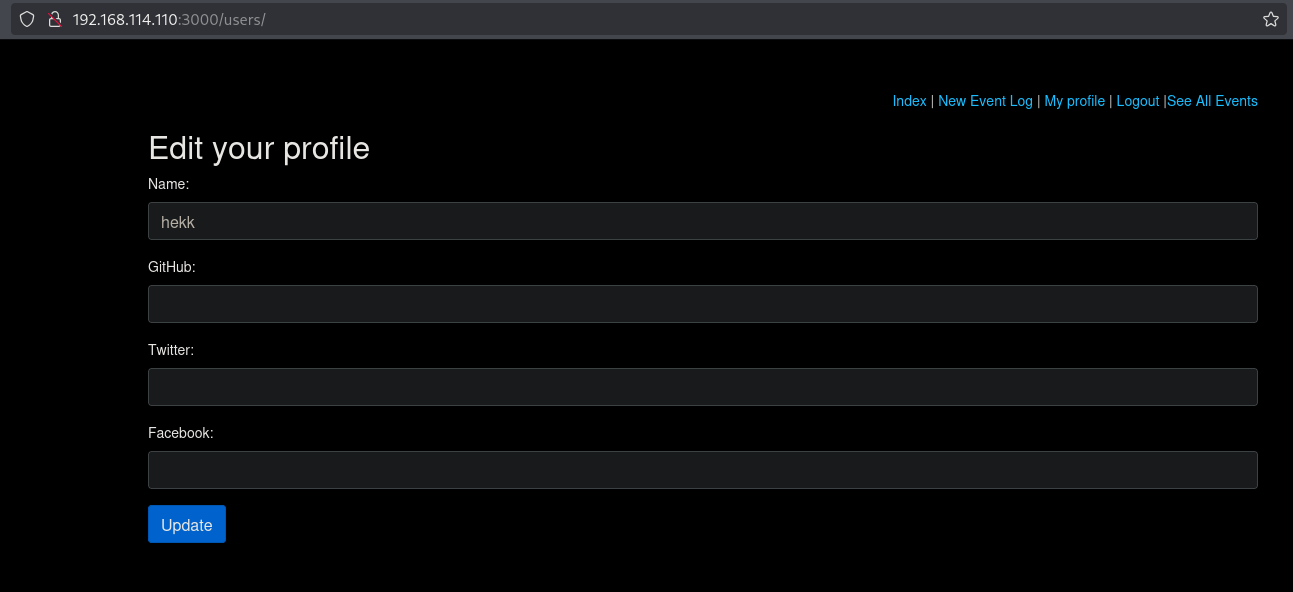Click the "GitHub:" field label

171,267
